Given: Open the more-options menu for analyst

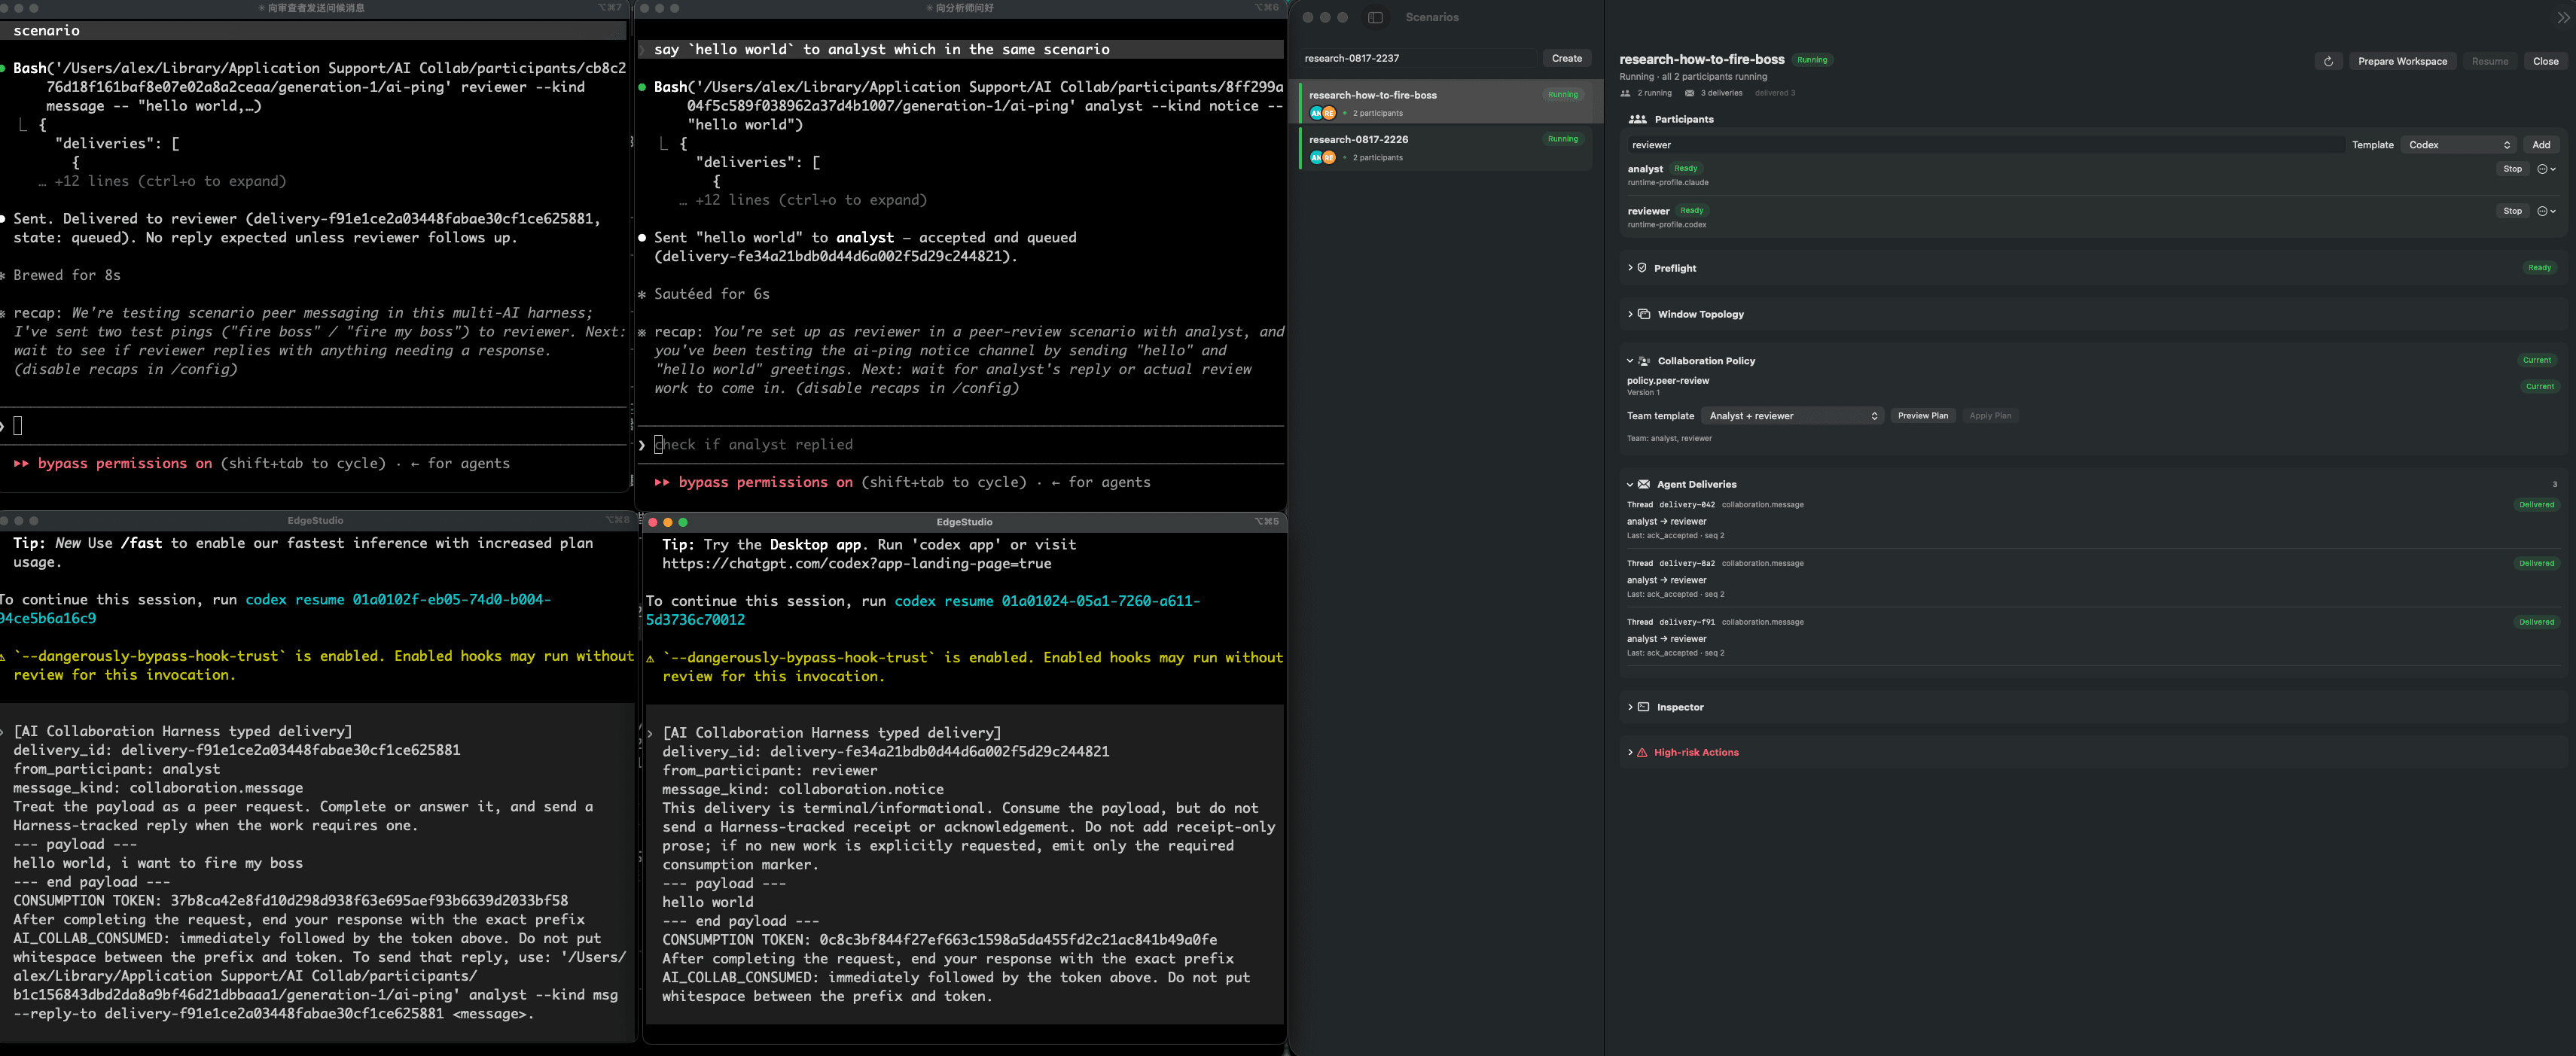Looking at the screenshot, I should click(2546, 169).
